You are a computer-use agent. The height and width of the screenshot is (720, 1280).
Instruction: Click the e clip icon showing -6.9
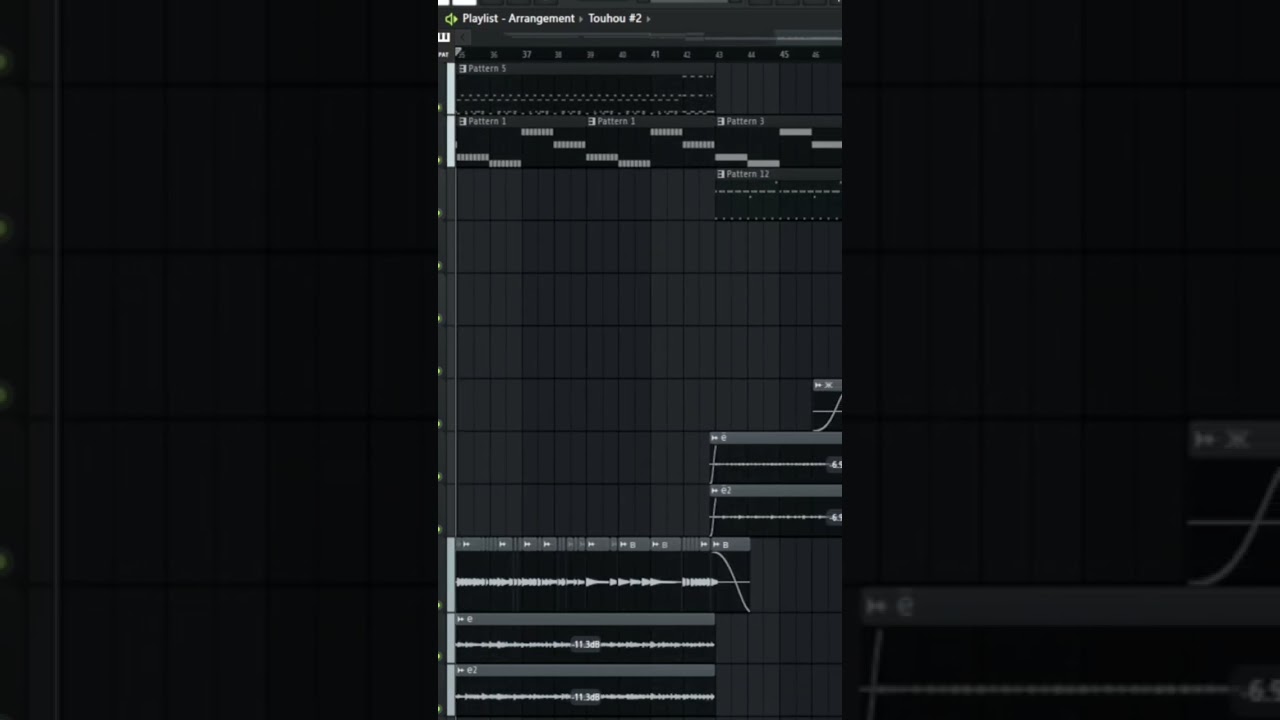tap(715, 438)
